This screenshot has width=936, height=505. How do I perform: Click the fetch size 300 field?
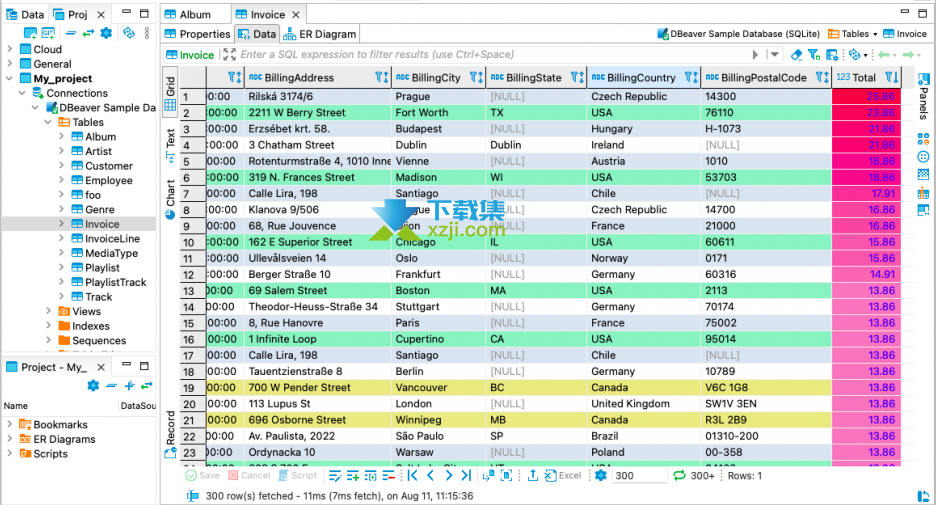point(639,476)
